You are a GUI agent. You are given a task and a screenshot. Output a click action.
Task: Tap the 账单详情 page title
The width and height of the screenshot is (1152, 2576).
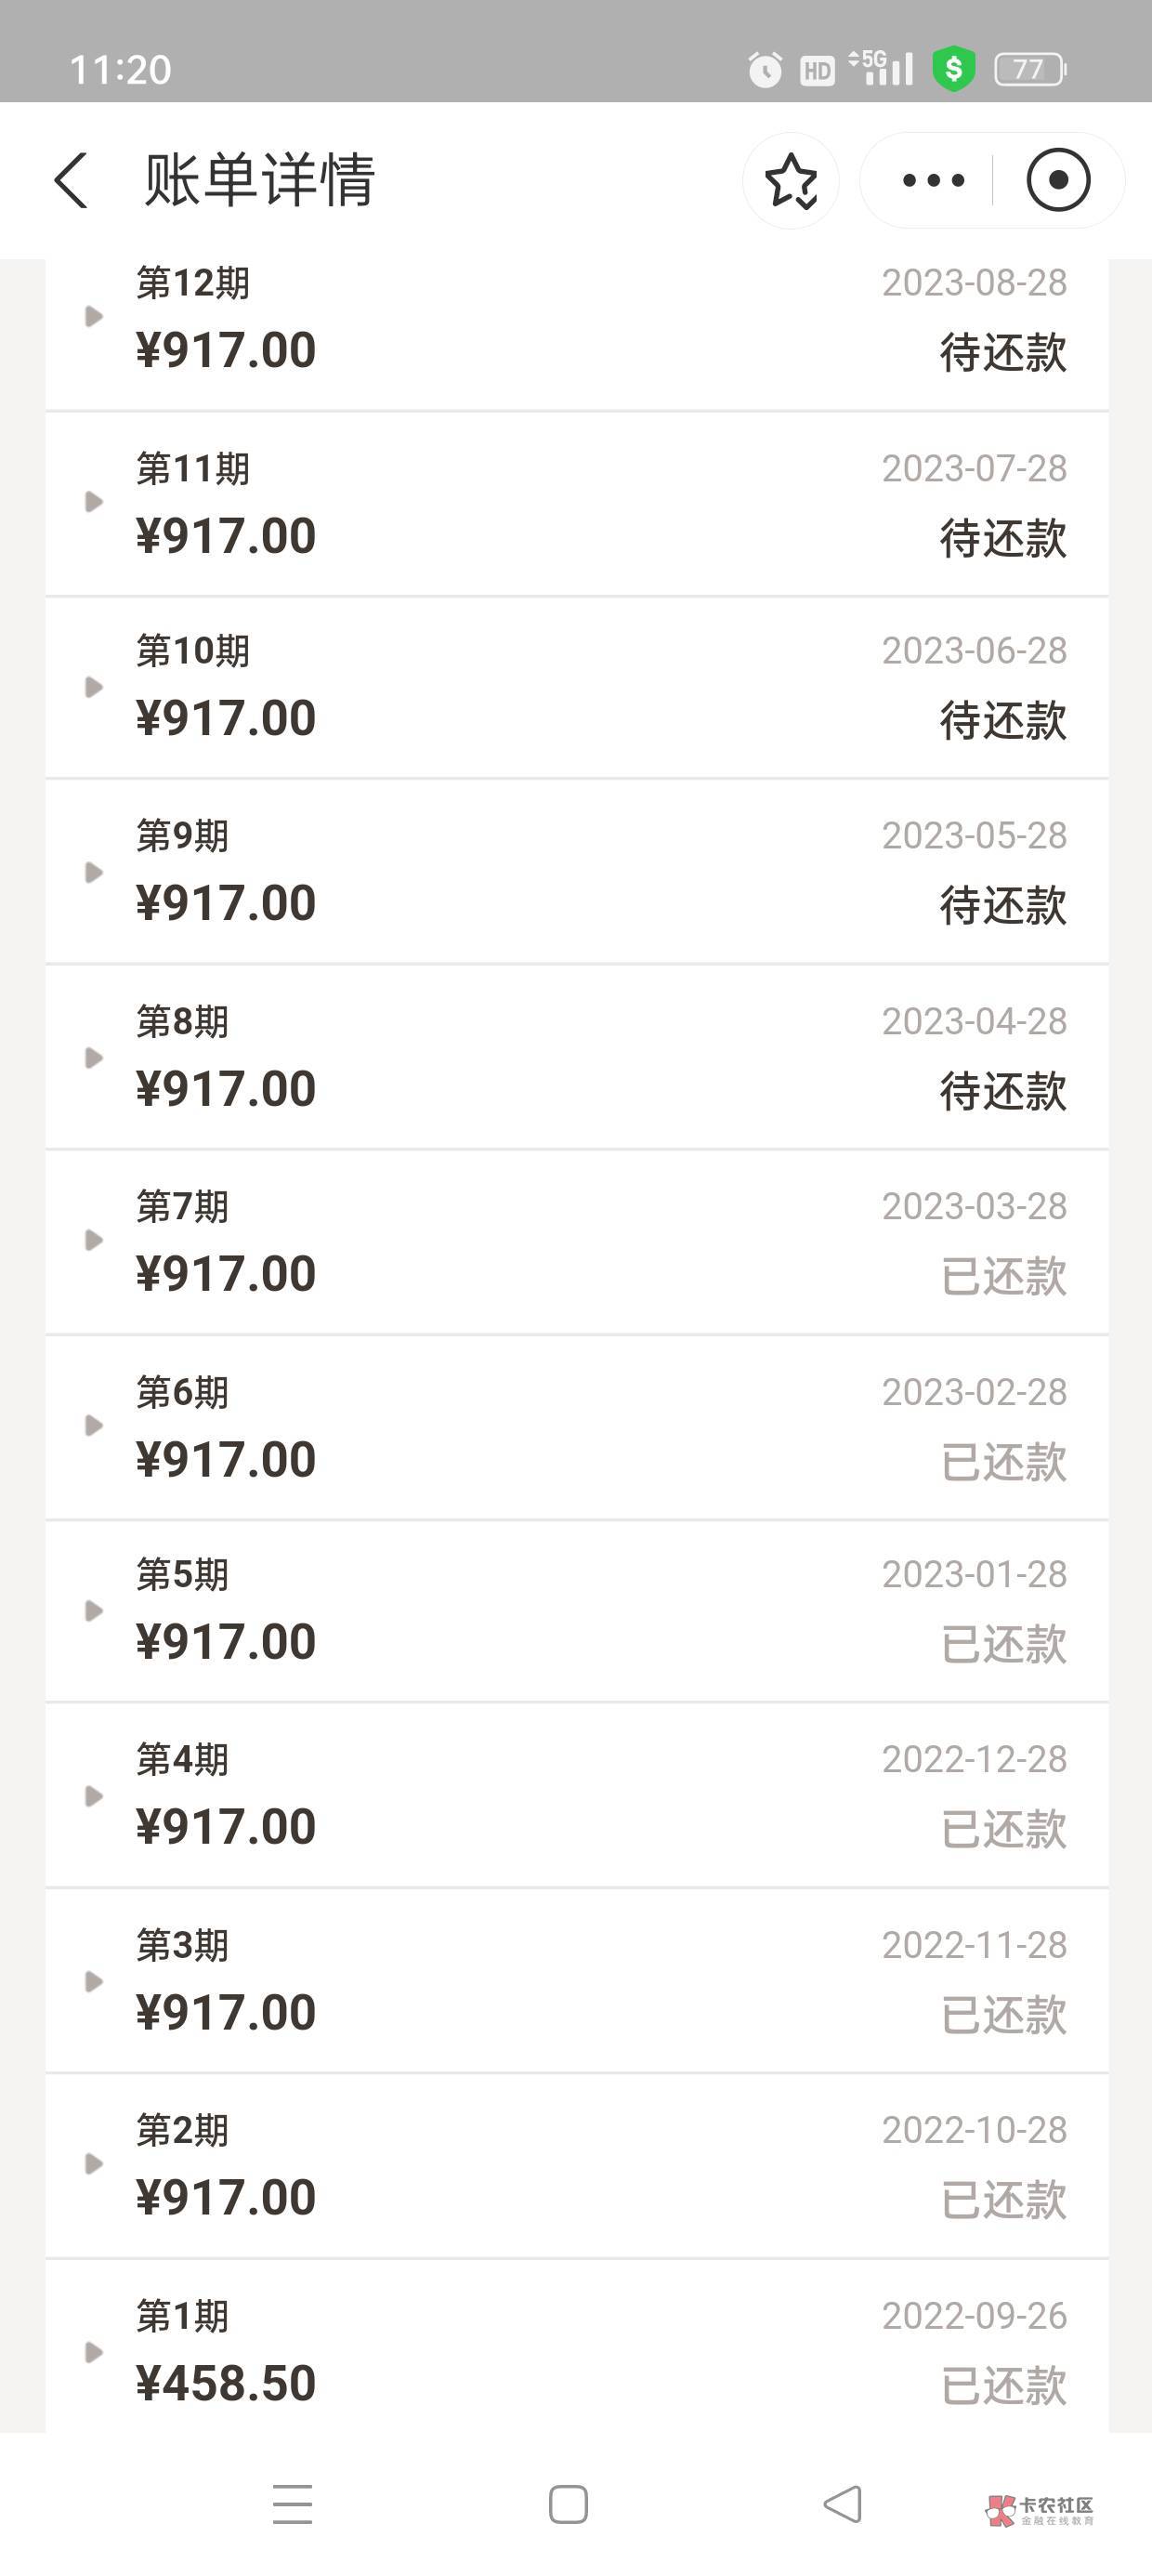coord(259,181)
